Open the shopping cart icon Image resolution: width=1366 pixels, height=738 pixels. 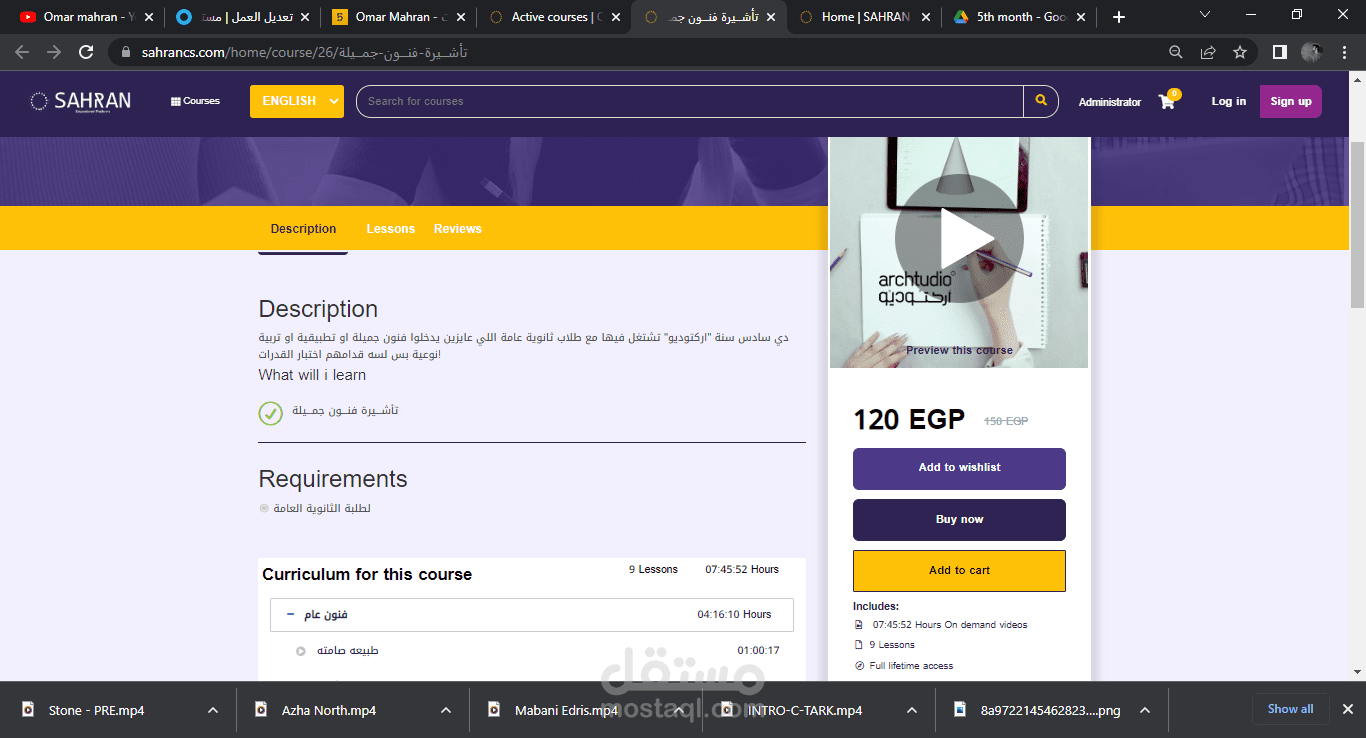pos(1168,101)
